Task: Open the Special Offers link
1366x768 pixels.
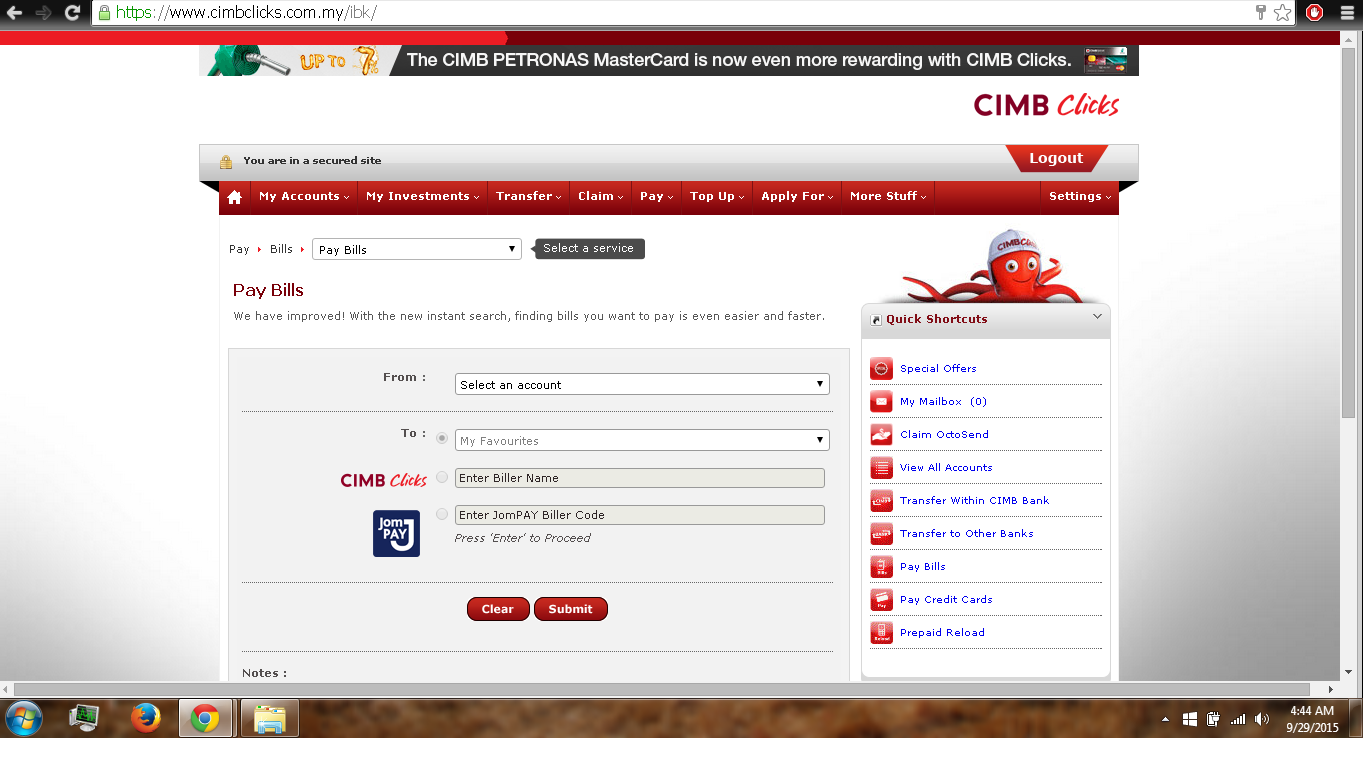Action: pos(938,369)
